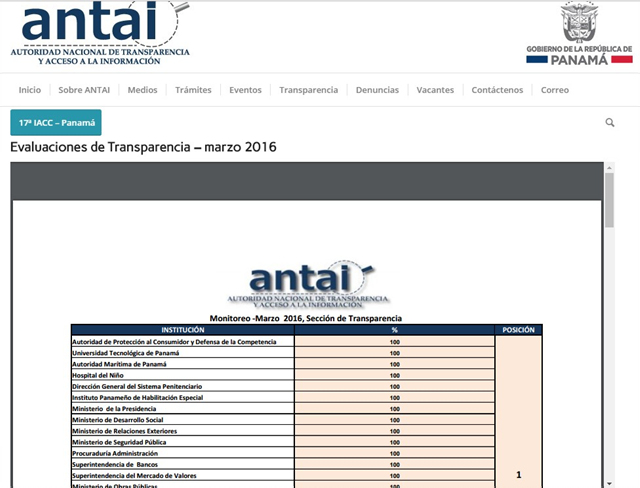Open the Vacantes menu

pyautogui.click(x=435, y=90)
